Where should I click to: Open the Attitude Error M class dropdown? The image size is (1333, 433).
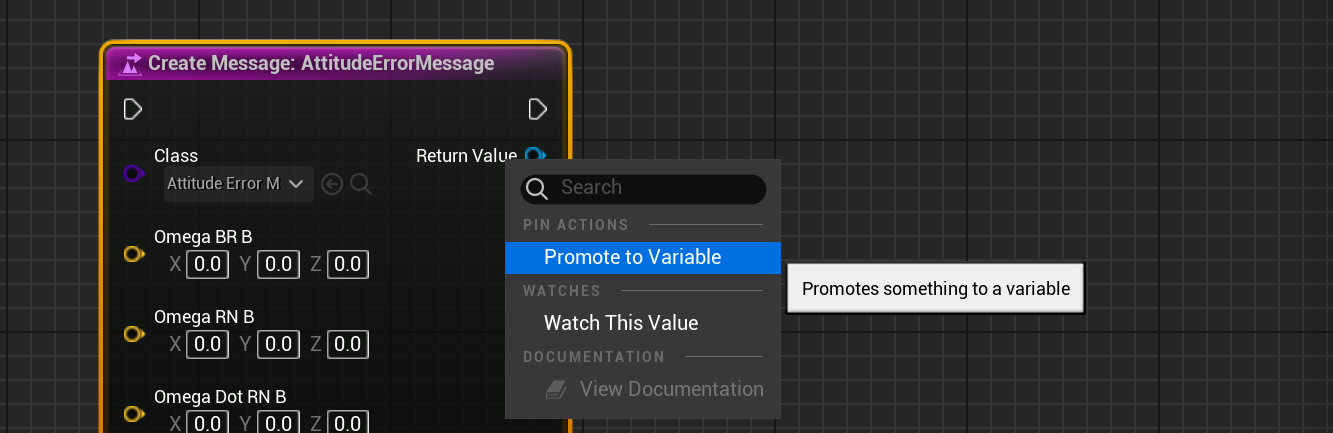tap(238, 184)
